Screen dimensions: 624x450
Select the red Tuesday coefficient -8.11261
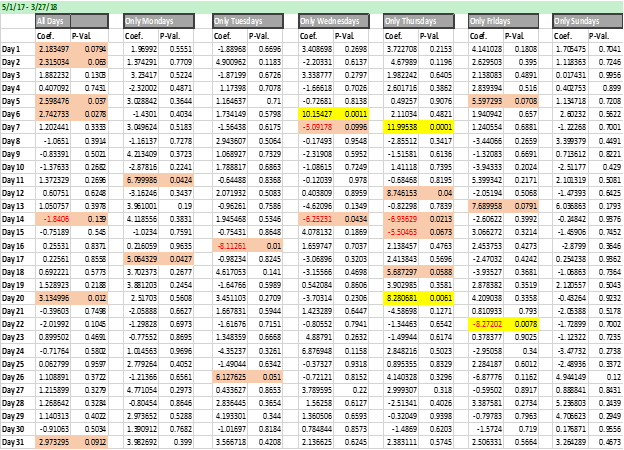click(230, 246)
